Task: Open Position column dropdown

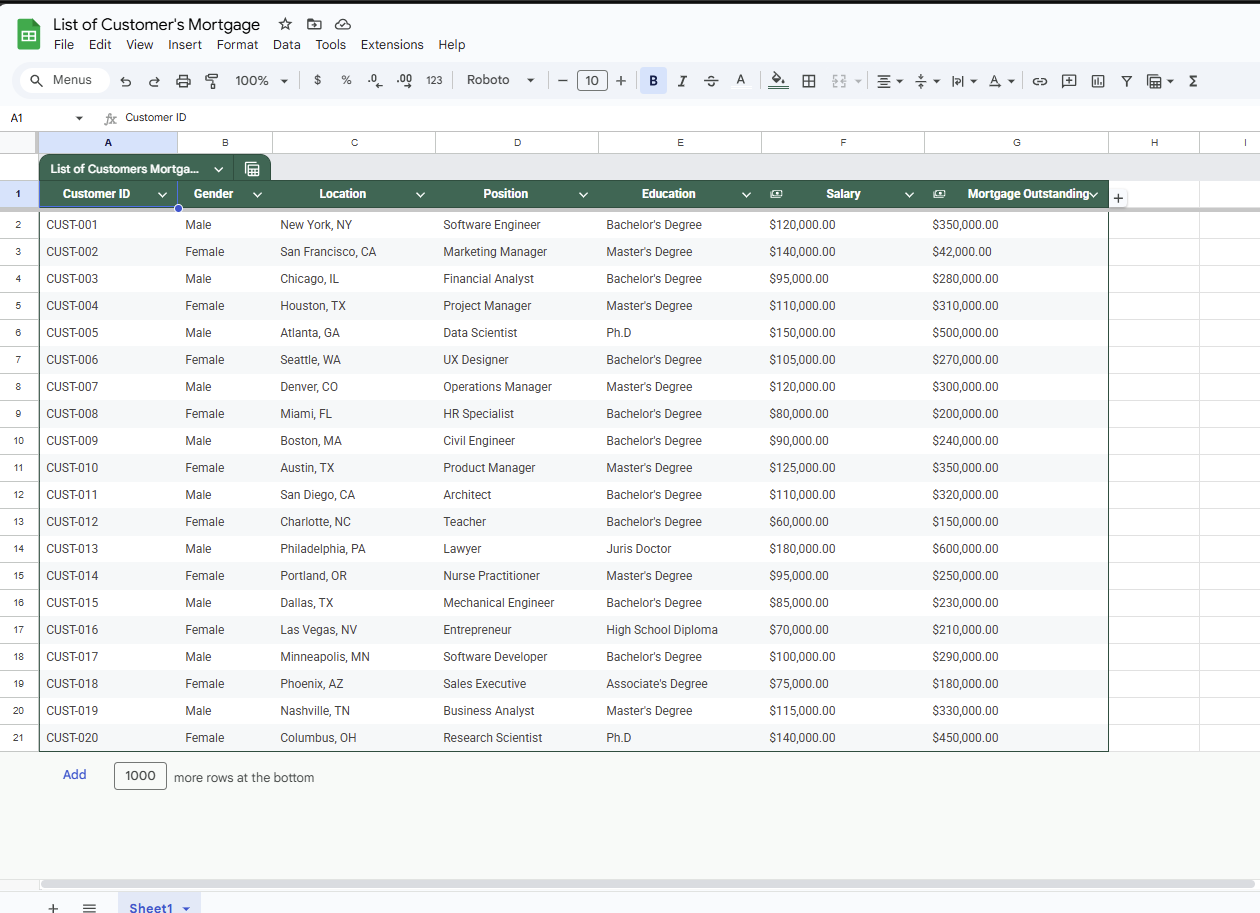Action: tap(583, 194)
